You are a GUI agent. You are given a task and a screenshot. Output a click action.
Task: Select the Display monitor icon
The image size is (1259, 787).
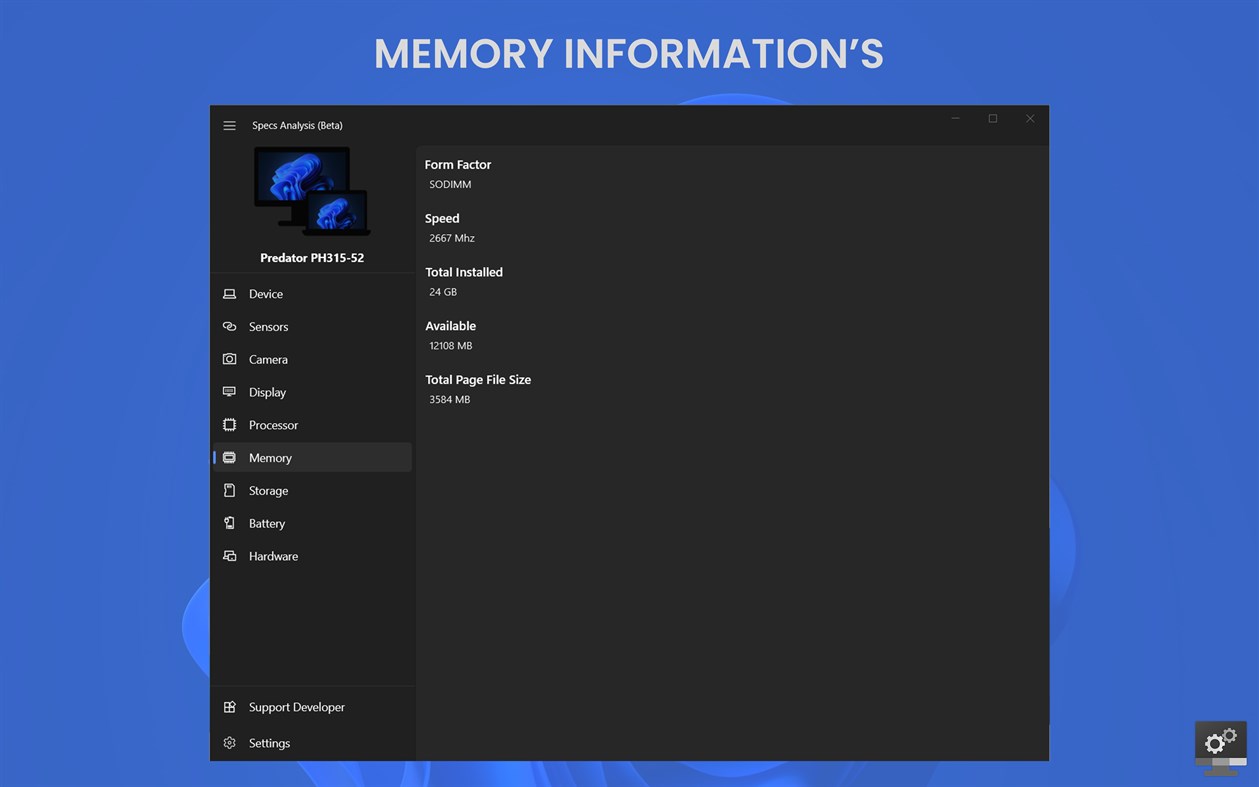coord(231,392)
